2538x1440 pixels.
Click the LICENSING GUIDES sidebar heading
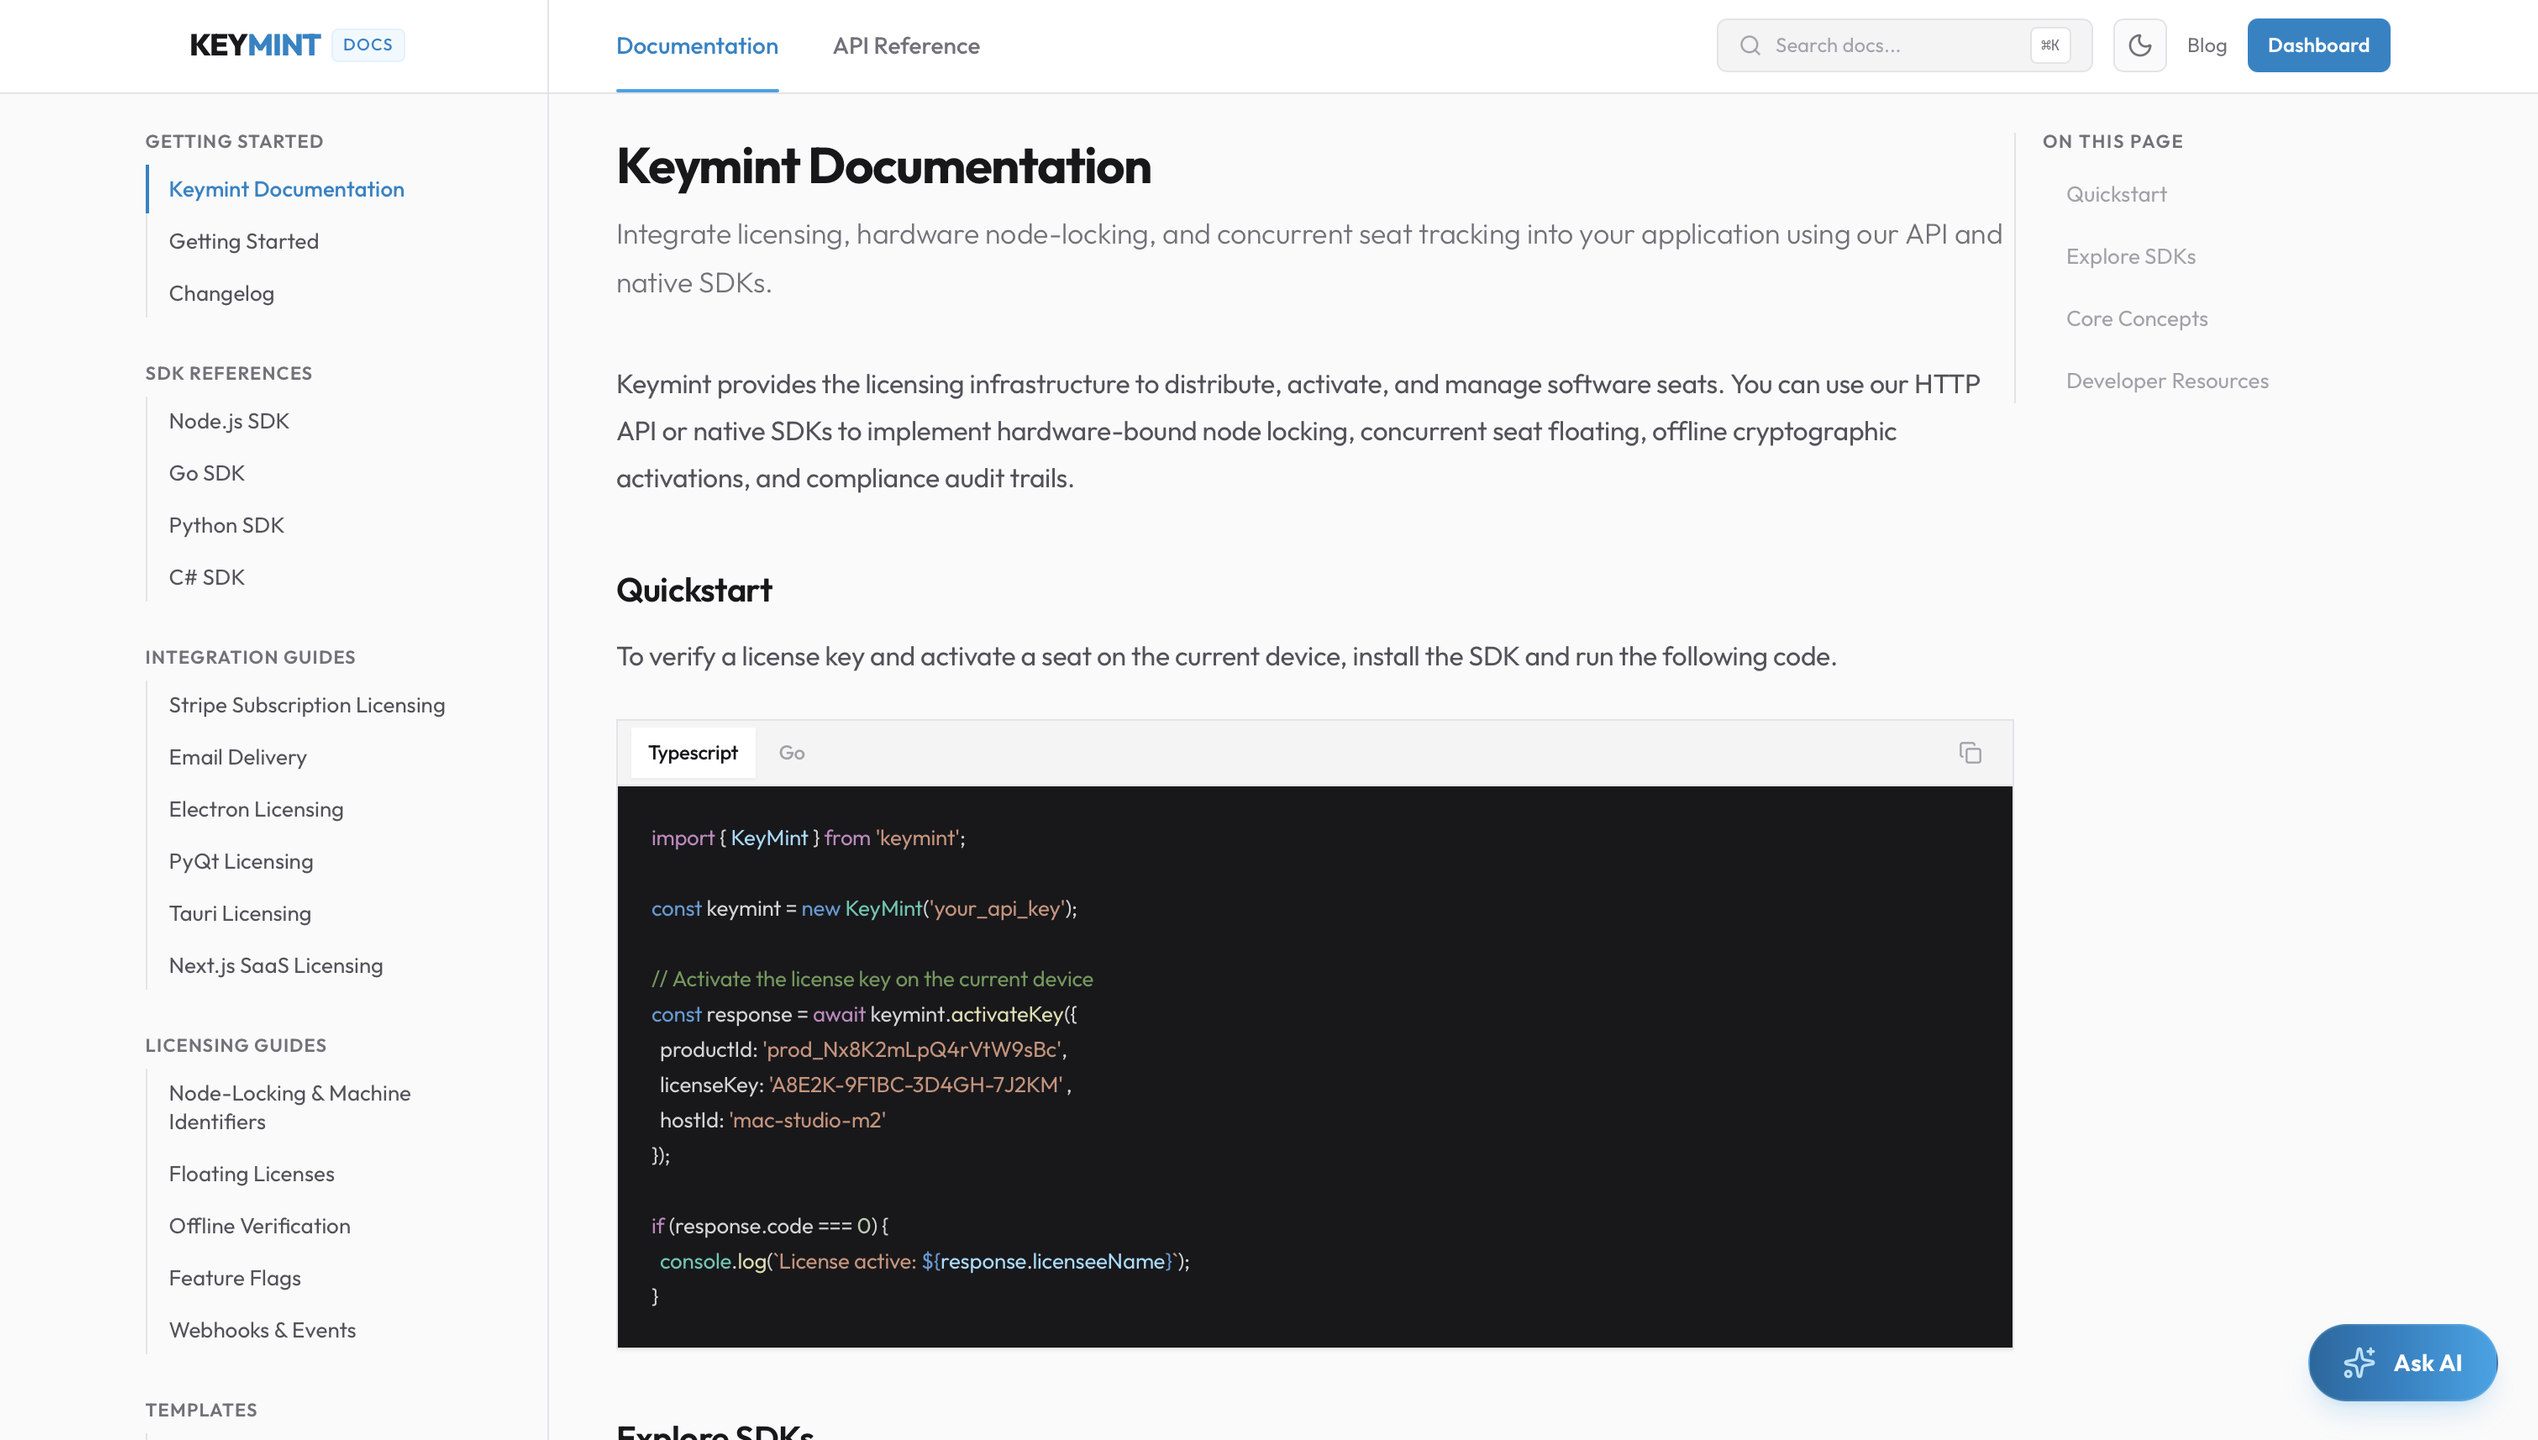pyautogui.click(x=236, y=1045)
